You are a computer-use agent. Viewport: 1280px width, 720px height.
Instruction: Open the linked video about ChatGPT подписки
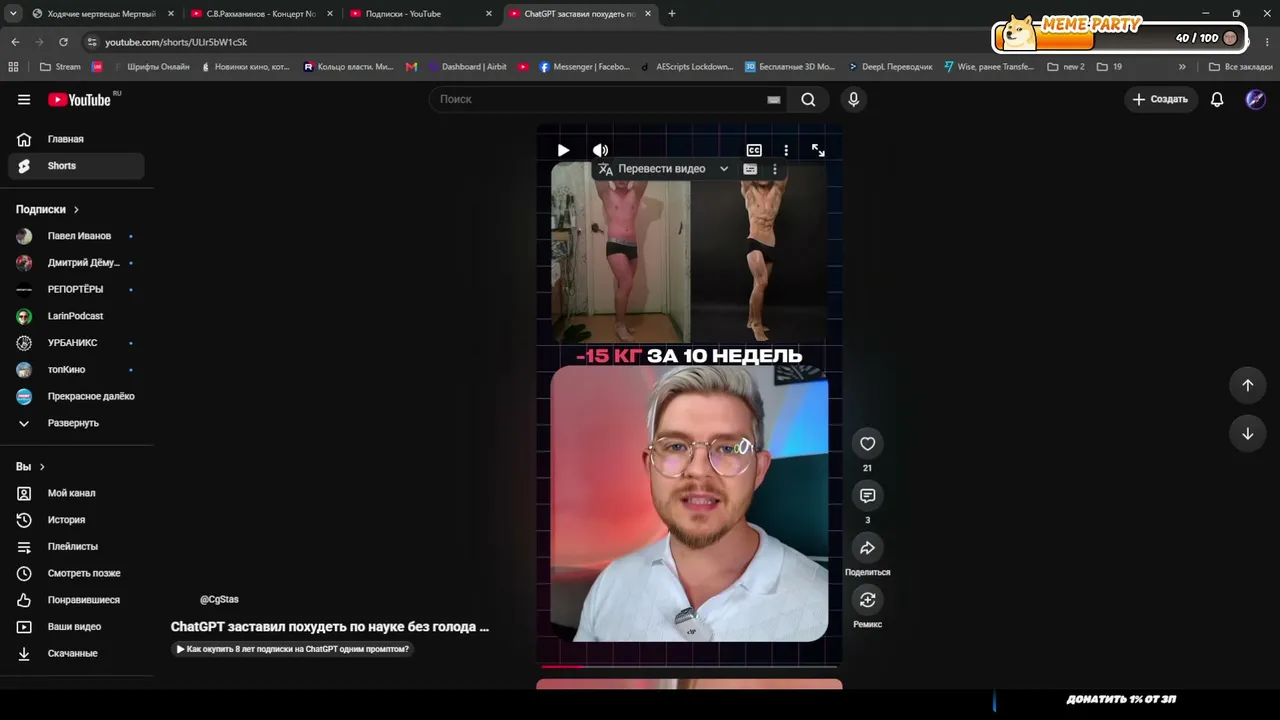click(293, 649)
